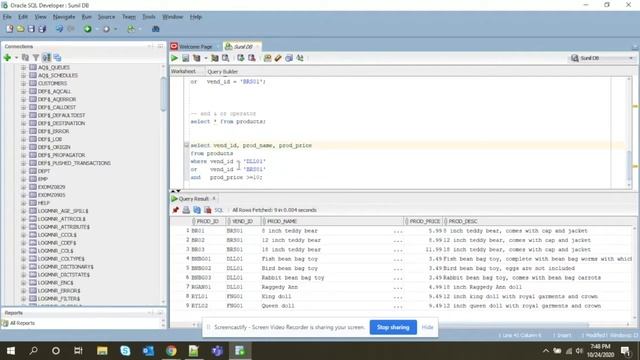Viewport: 640px width, 360px height.
Task: Open the Tools menu
Action: click(149, 17)
